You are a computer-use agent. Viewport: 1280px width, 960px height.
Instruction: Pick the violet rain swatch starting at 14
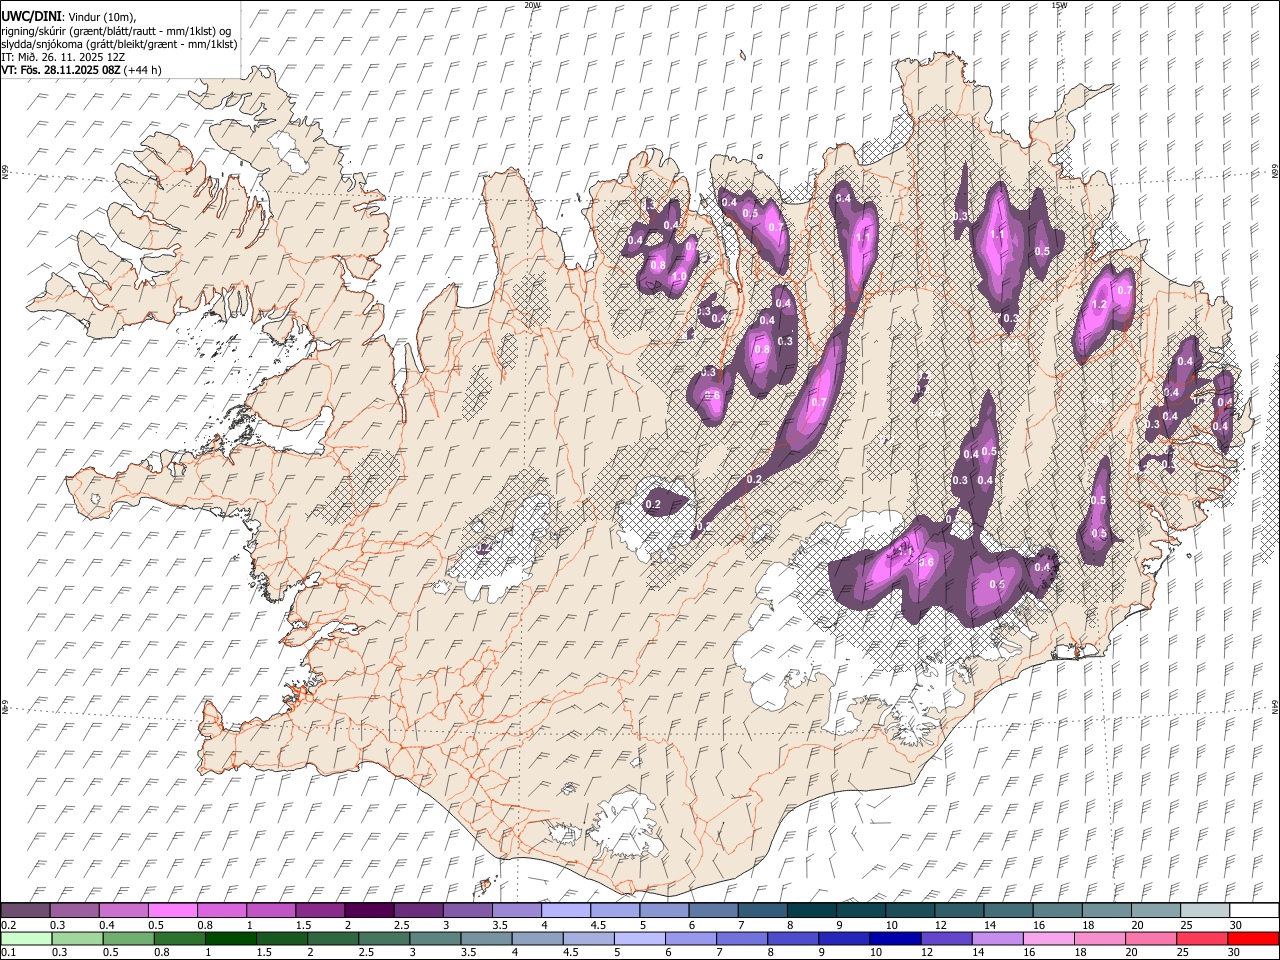point(996,938)
